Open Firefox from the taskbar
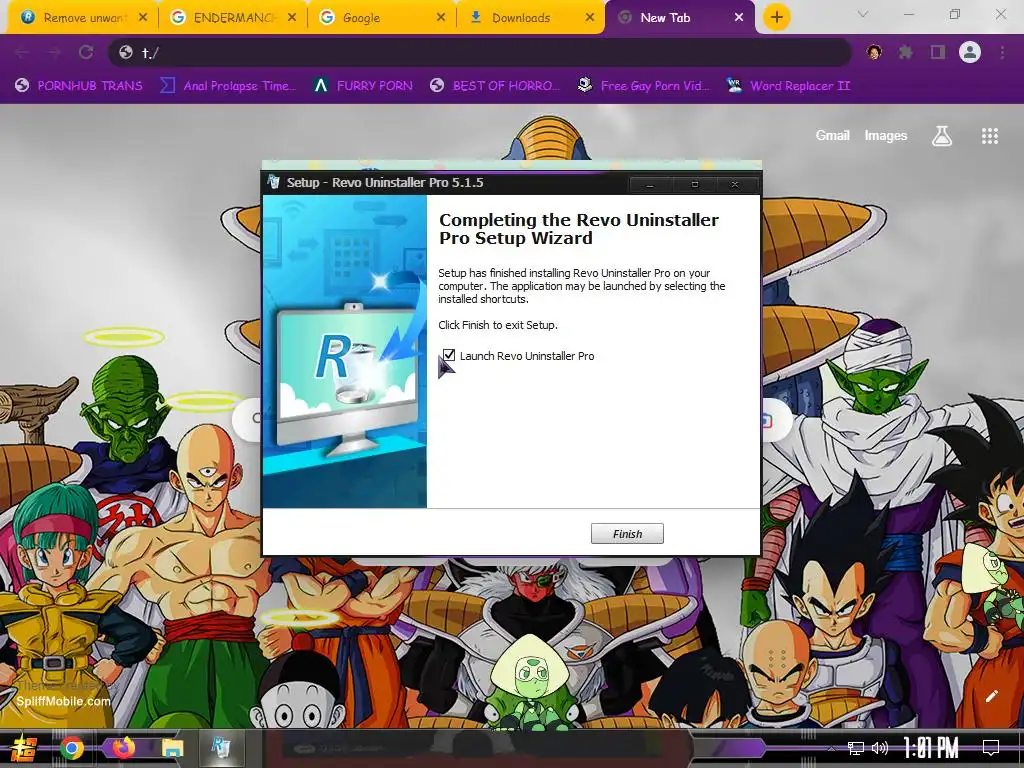Image resolution: width=1024 pixels, height=768 pixels. pos(123,747)
